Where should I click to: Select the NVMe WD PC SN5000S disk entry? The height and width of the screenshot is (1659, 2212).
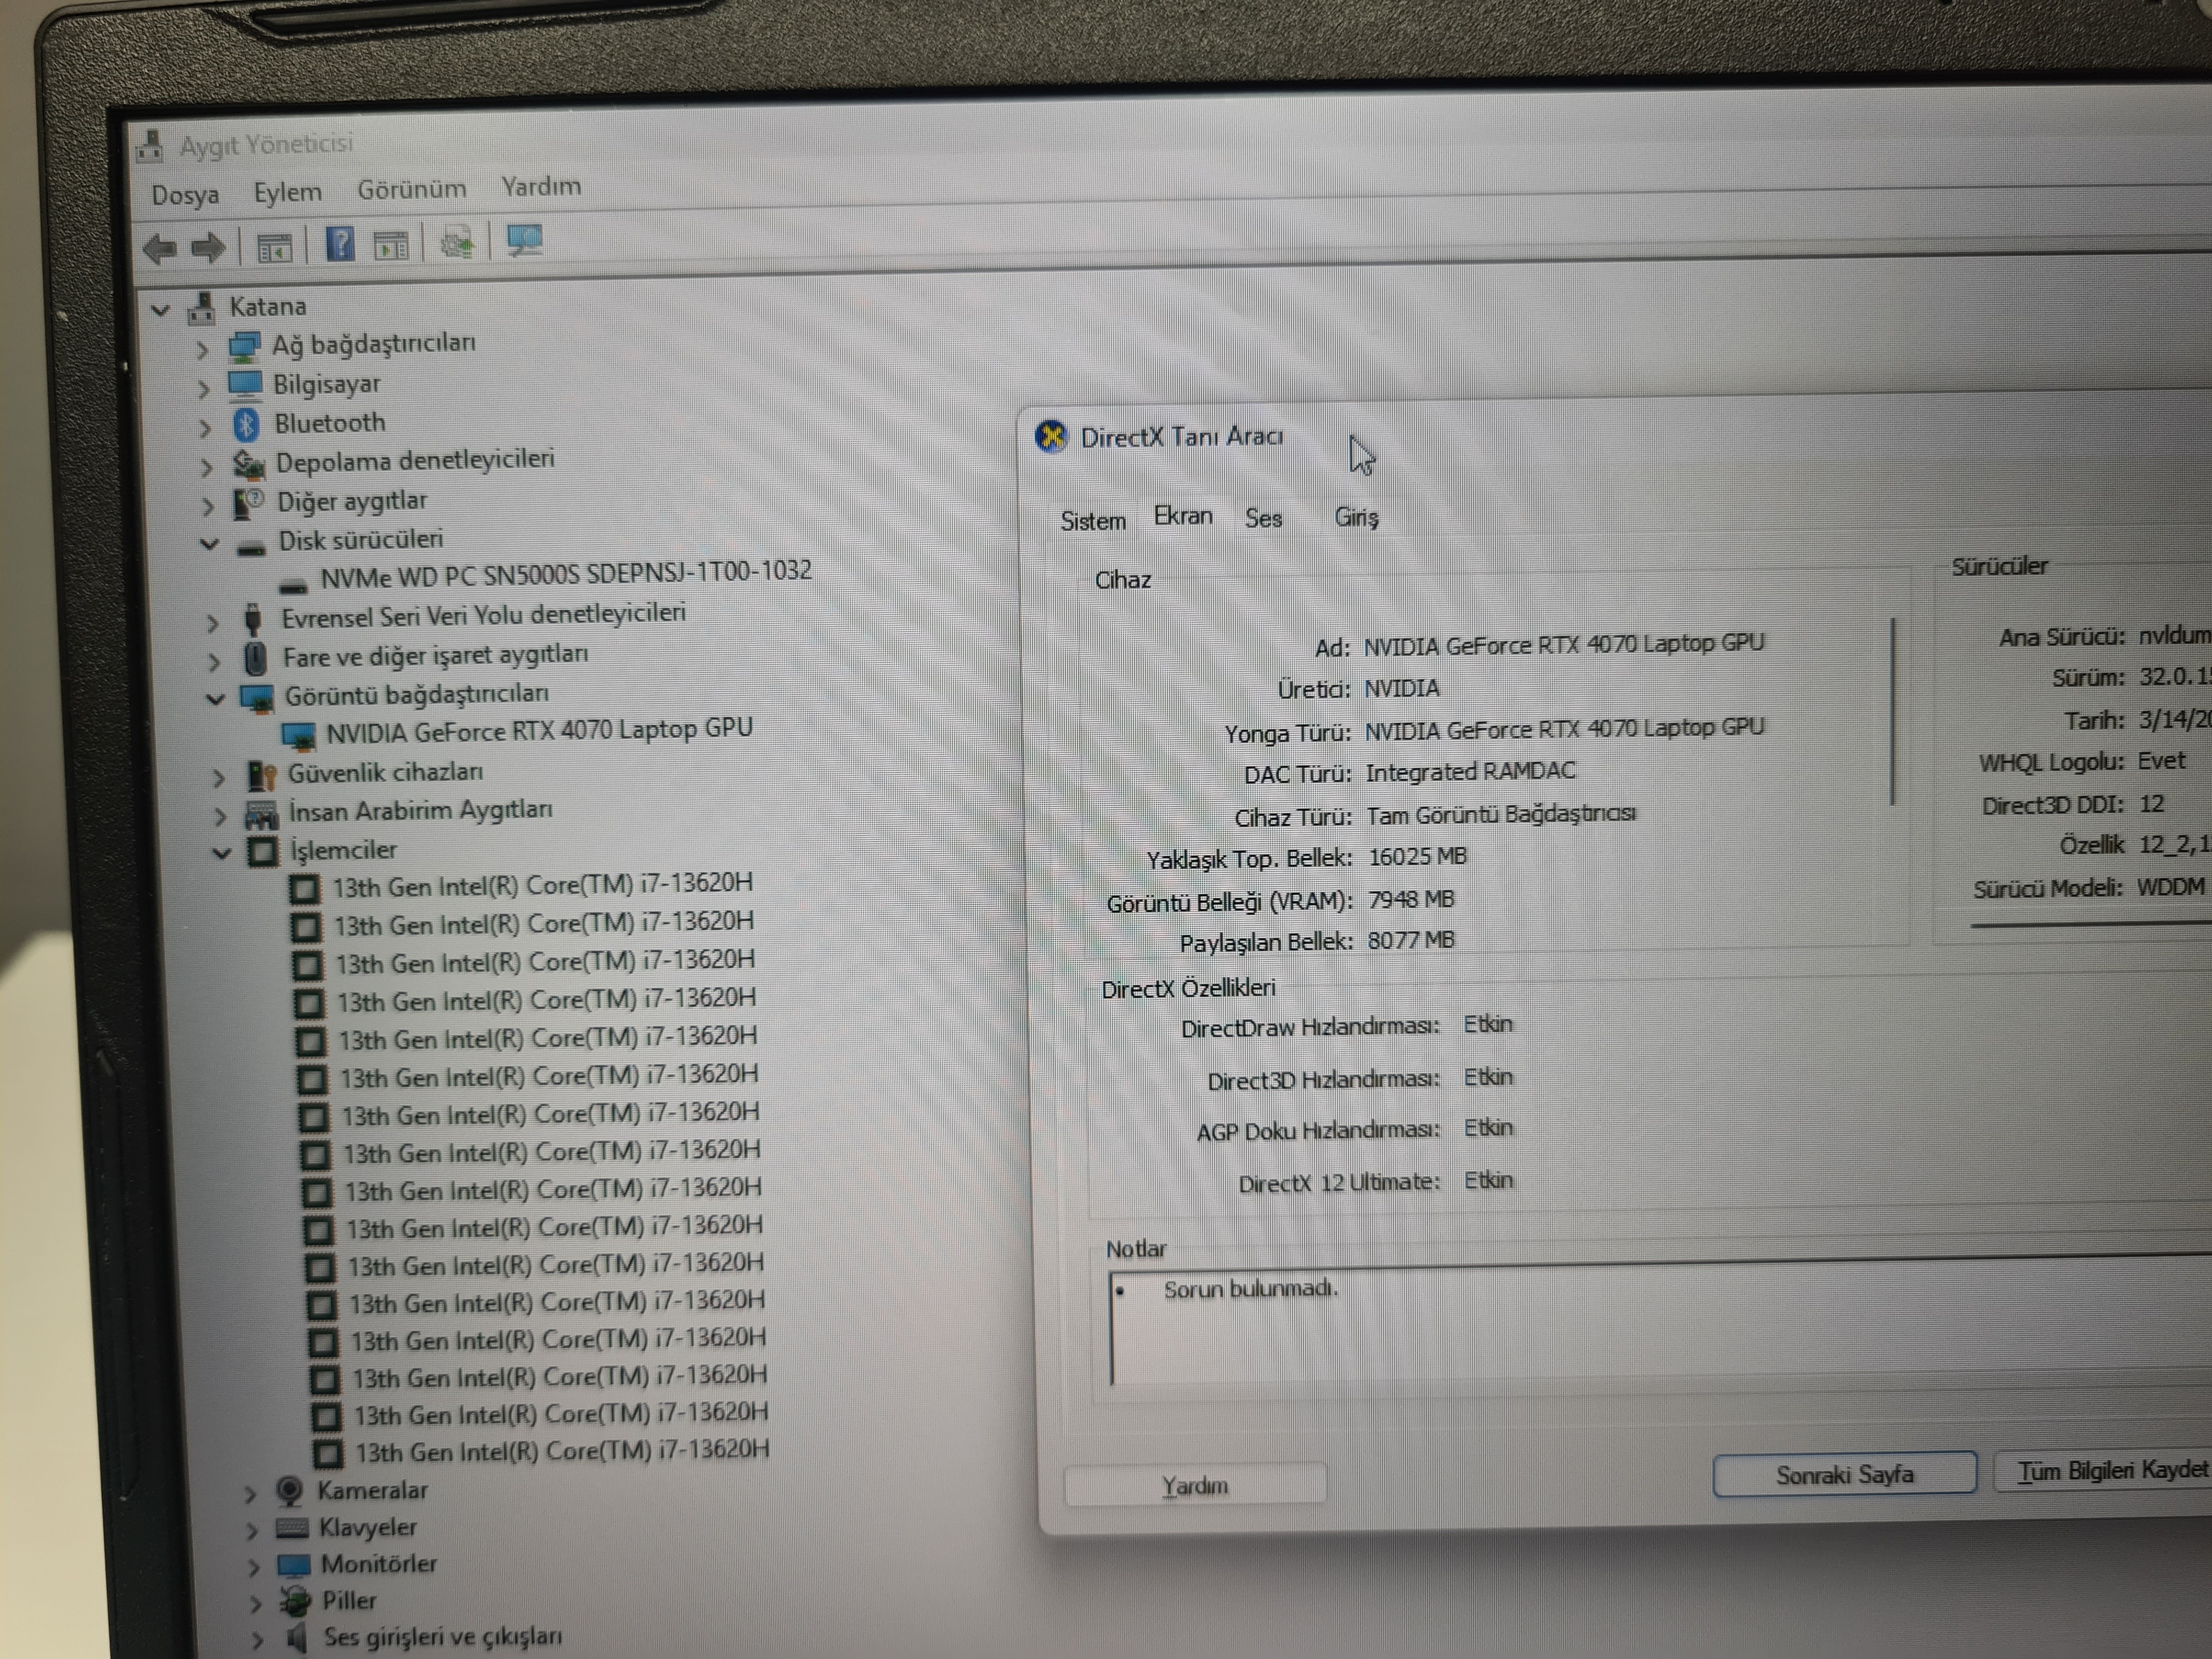tap(565, 573)
